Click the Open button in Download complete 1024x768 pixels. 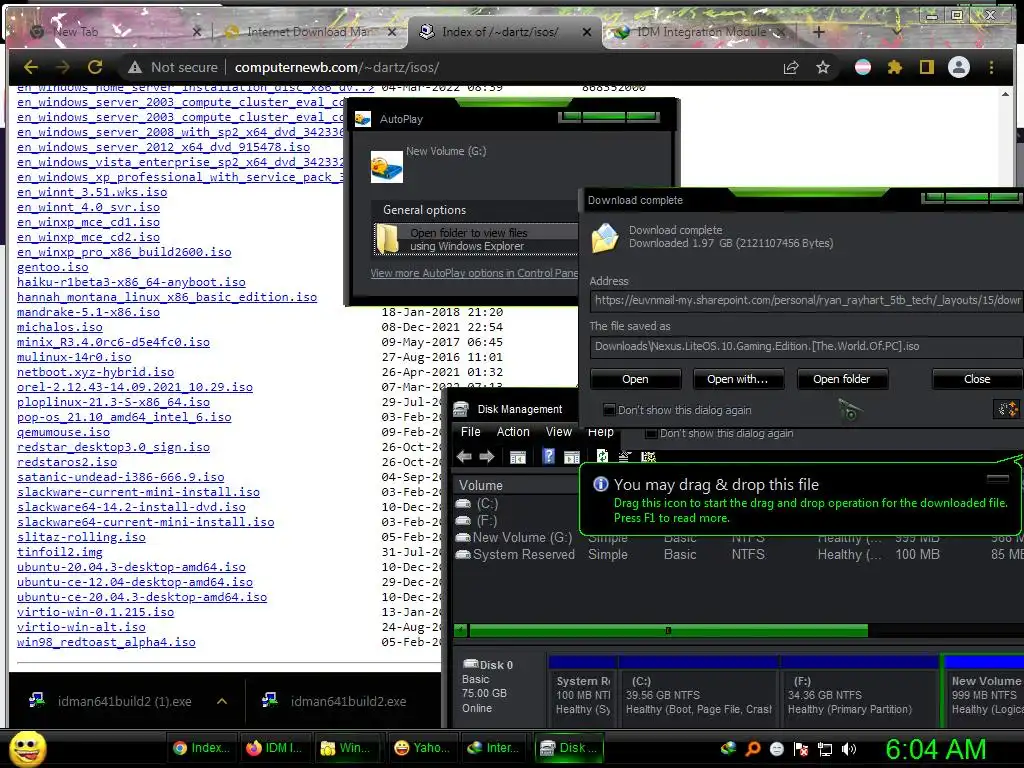(x=635, y=379)
